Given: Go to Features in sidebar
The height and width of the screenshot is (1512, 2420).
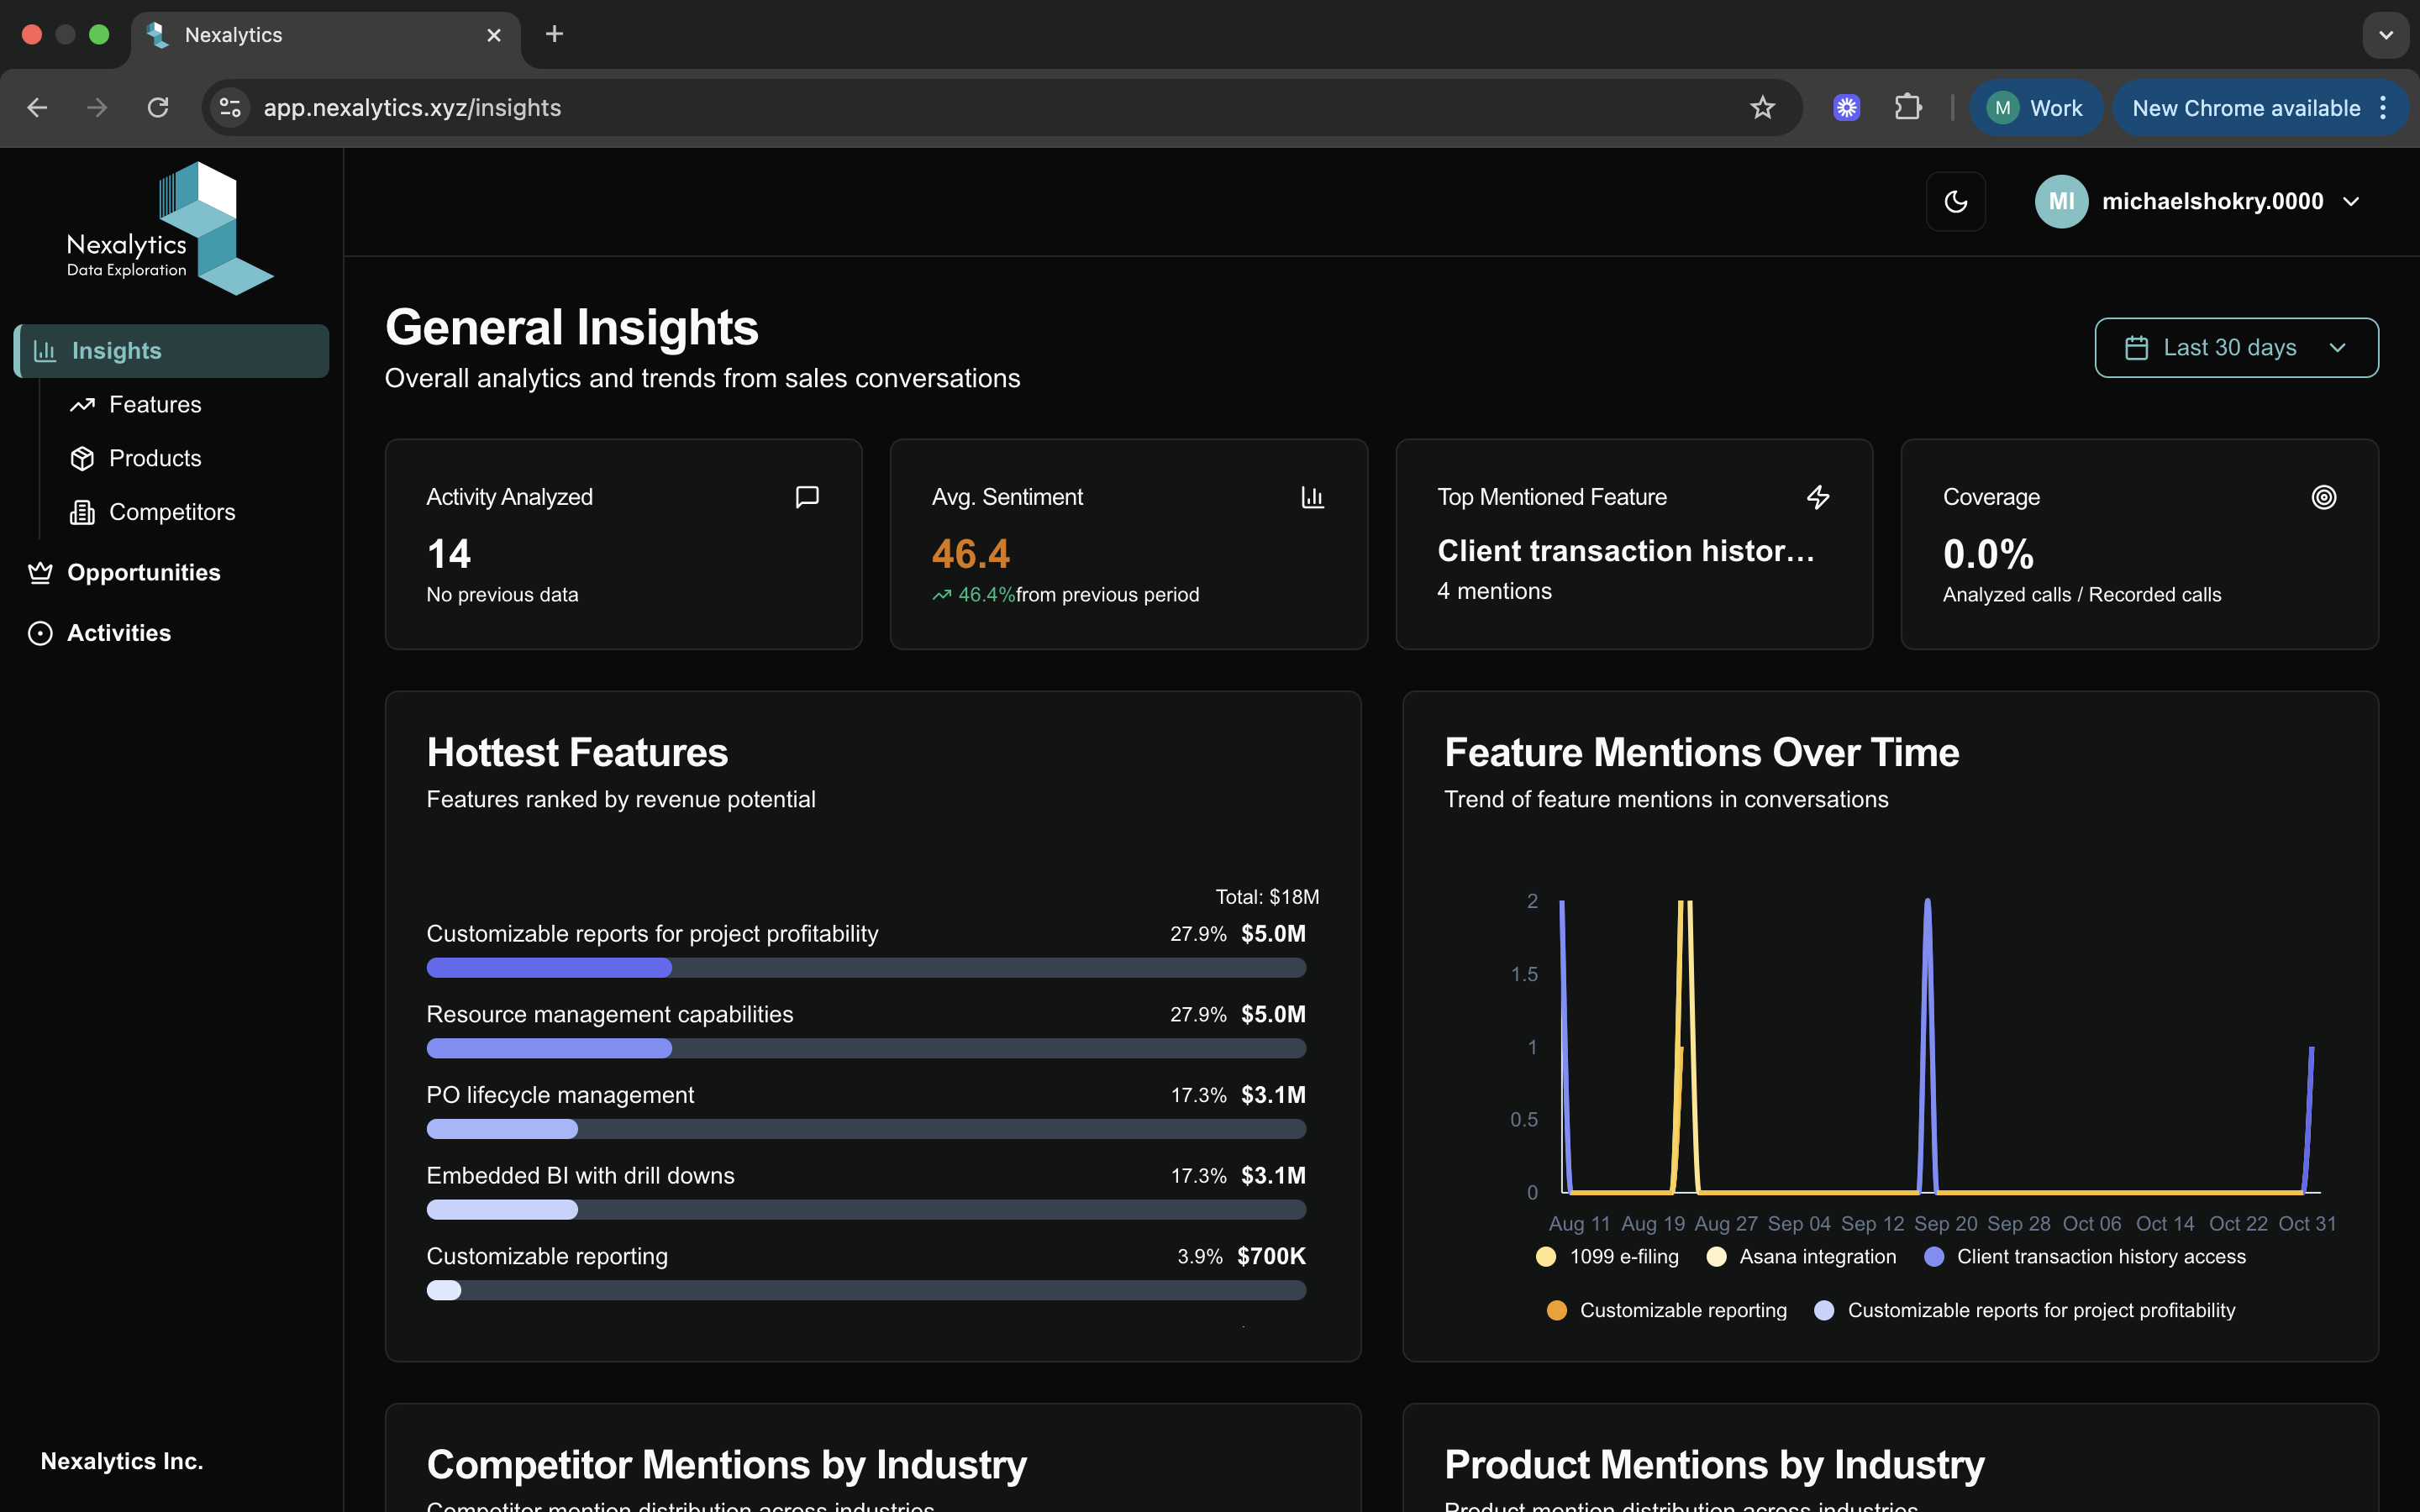Looking at the screenshot, I should [x=155, y=405].
